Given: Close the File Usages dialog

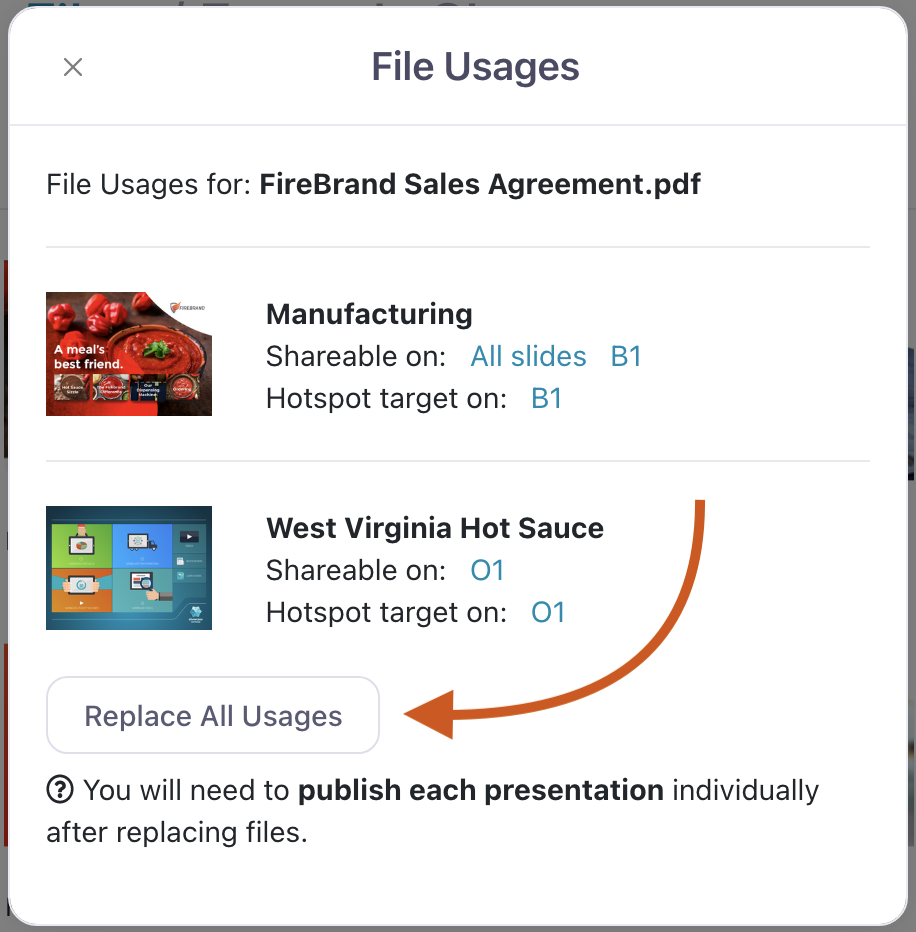Looking at the screenshot, I should [x=72, y=67].
